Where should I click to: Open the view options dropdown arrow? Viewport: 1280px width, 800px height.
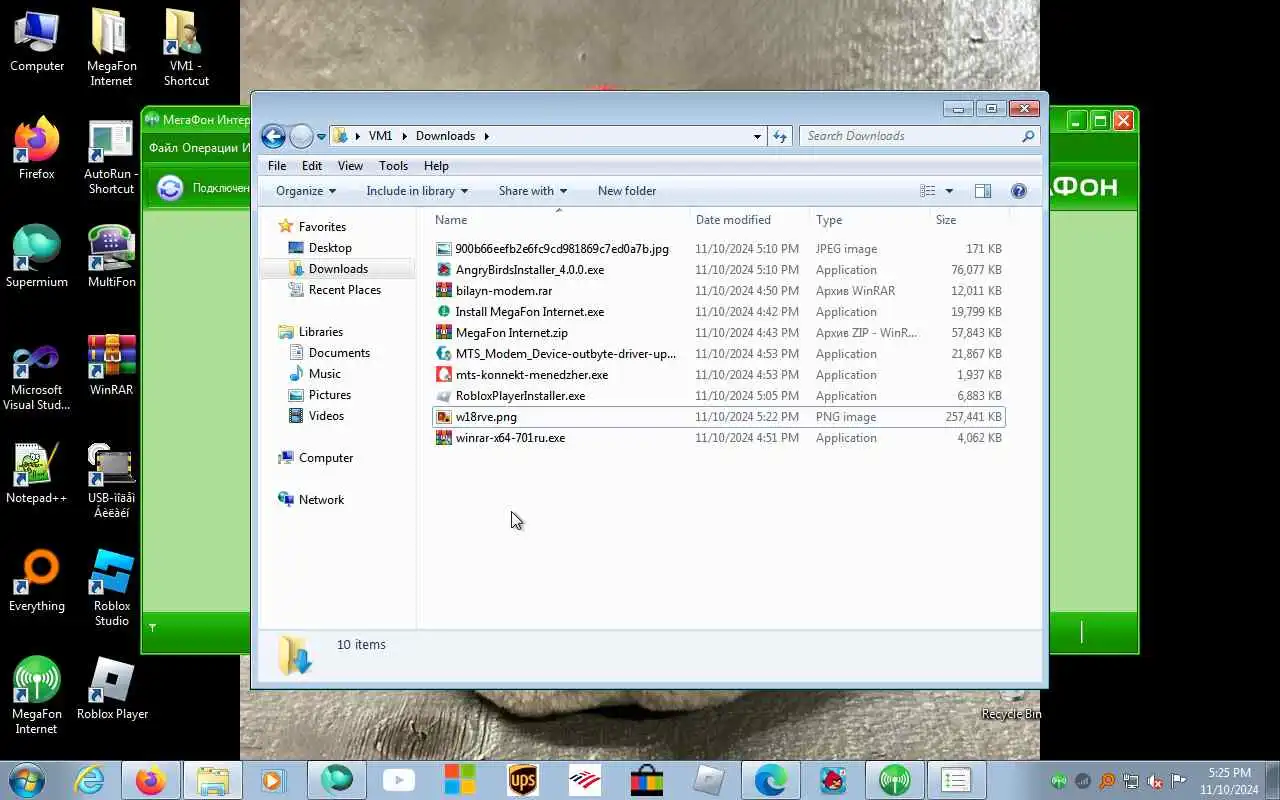[949, 191]
